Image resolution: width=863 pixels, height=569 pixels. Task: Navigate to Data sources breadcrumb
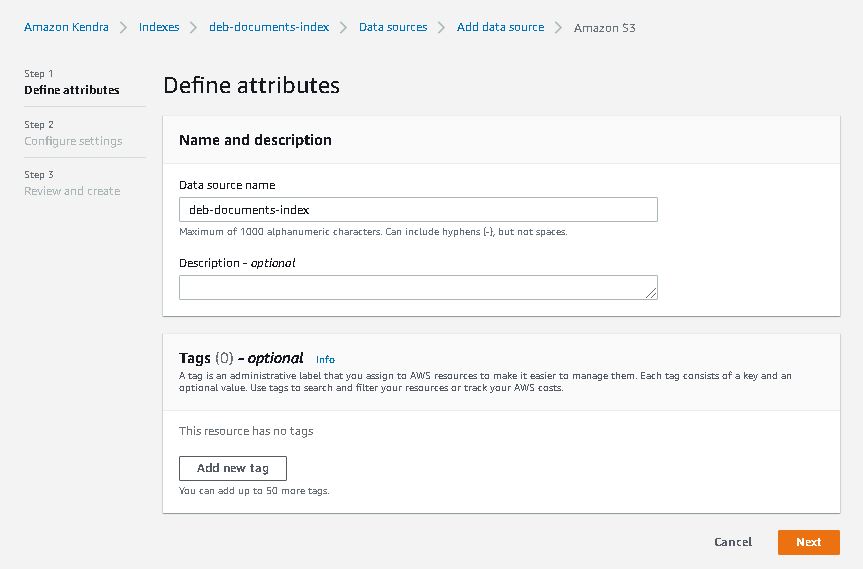(x=393, y=27)
